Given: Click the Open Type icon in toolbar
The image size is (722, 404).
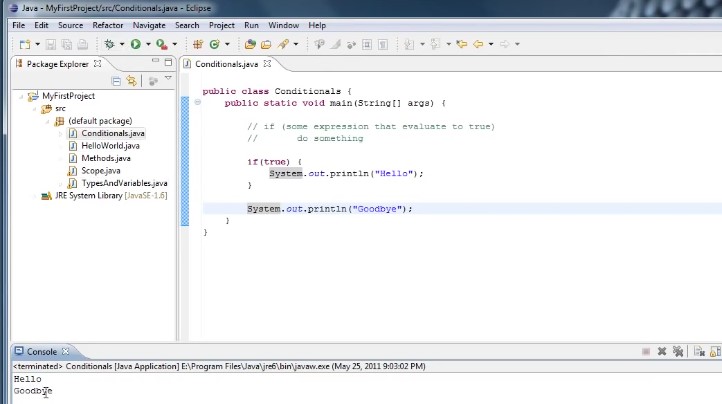Looking at the screenshot, I should point(250,44).
